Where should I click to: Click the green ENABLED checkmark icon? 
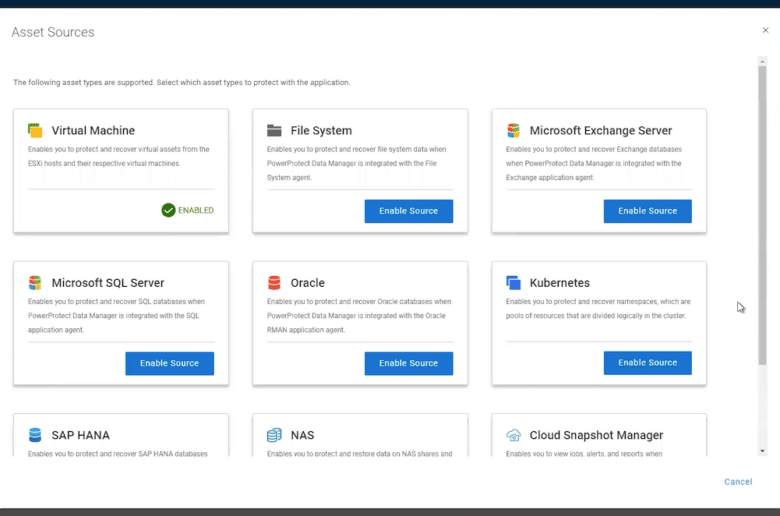pyautogui.click(x=169, y=210)
